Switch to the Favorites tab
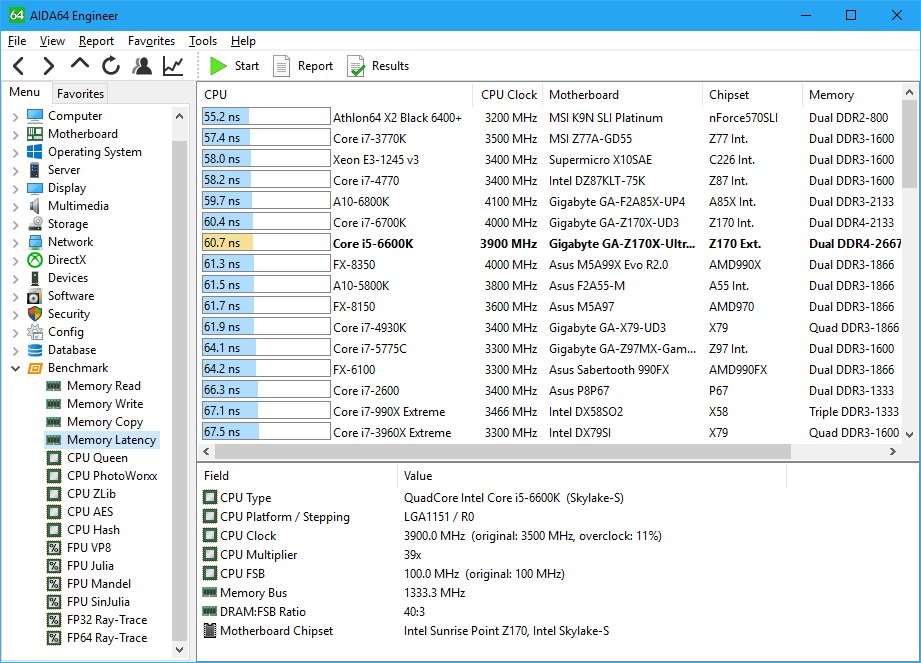921x663 pixels. tap(80, 93)
